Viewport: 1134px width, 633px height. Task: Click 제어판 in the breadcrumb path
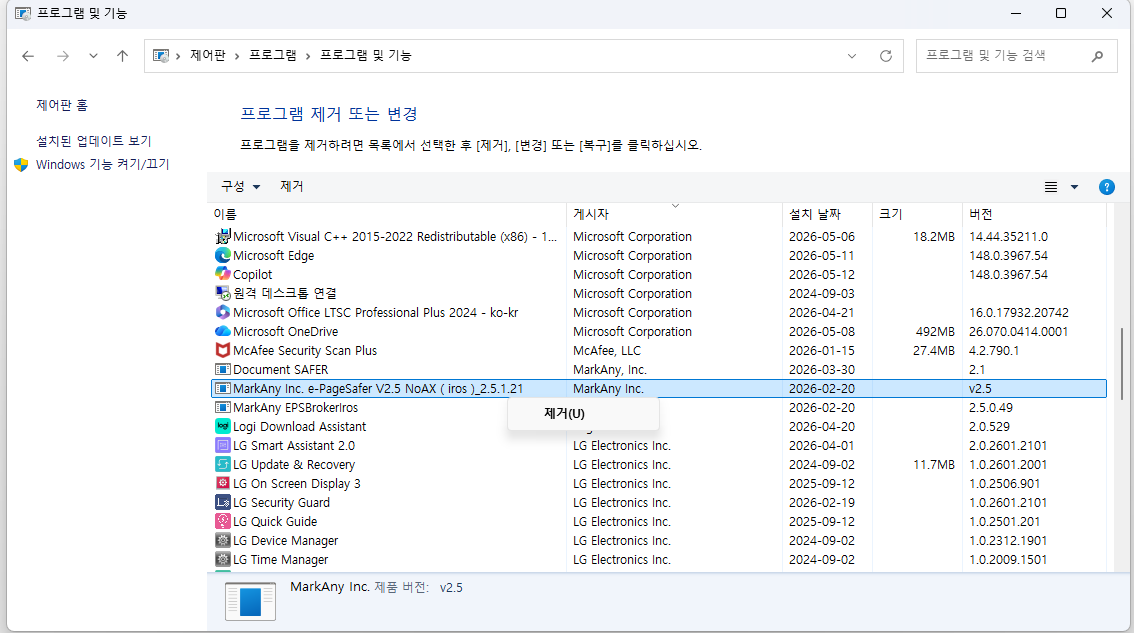(208, 56)
